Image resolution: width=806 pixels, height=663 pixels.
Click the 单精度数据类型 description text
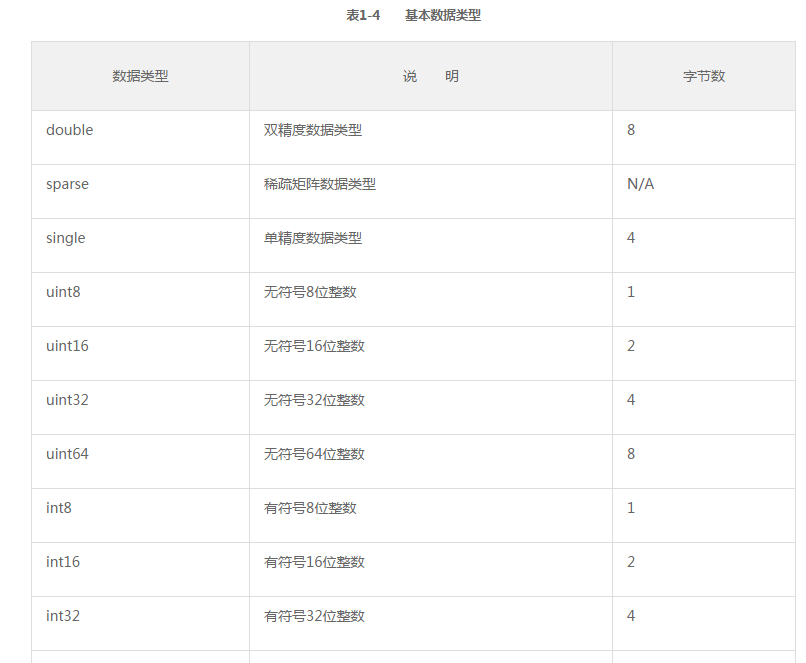coord(313,238)
